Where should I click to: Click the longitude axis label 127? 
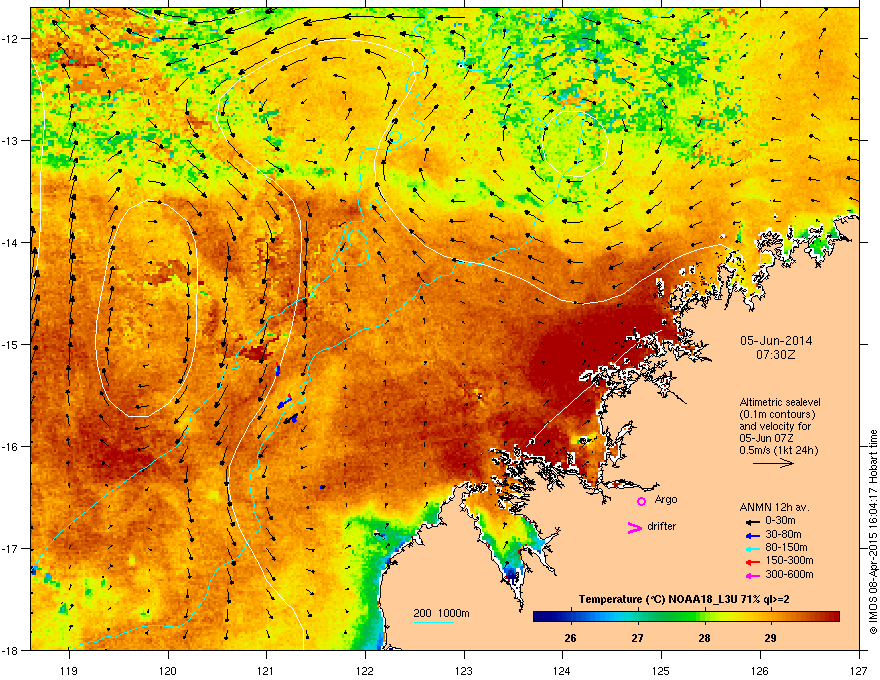pyautogui.click(x=859, y=671)
